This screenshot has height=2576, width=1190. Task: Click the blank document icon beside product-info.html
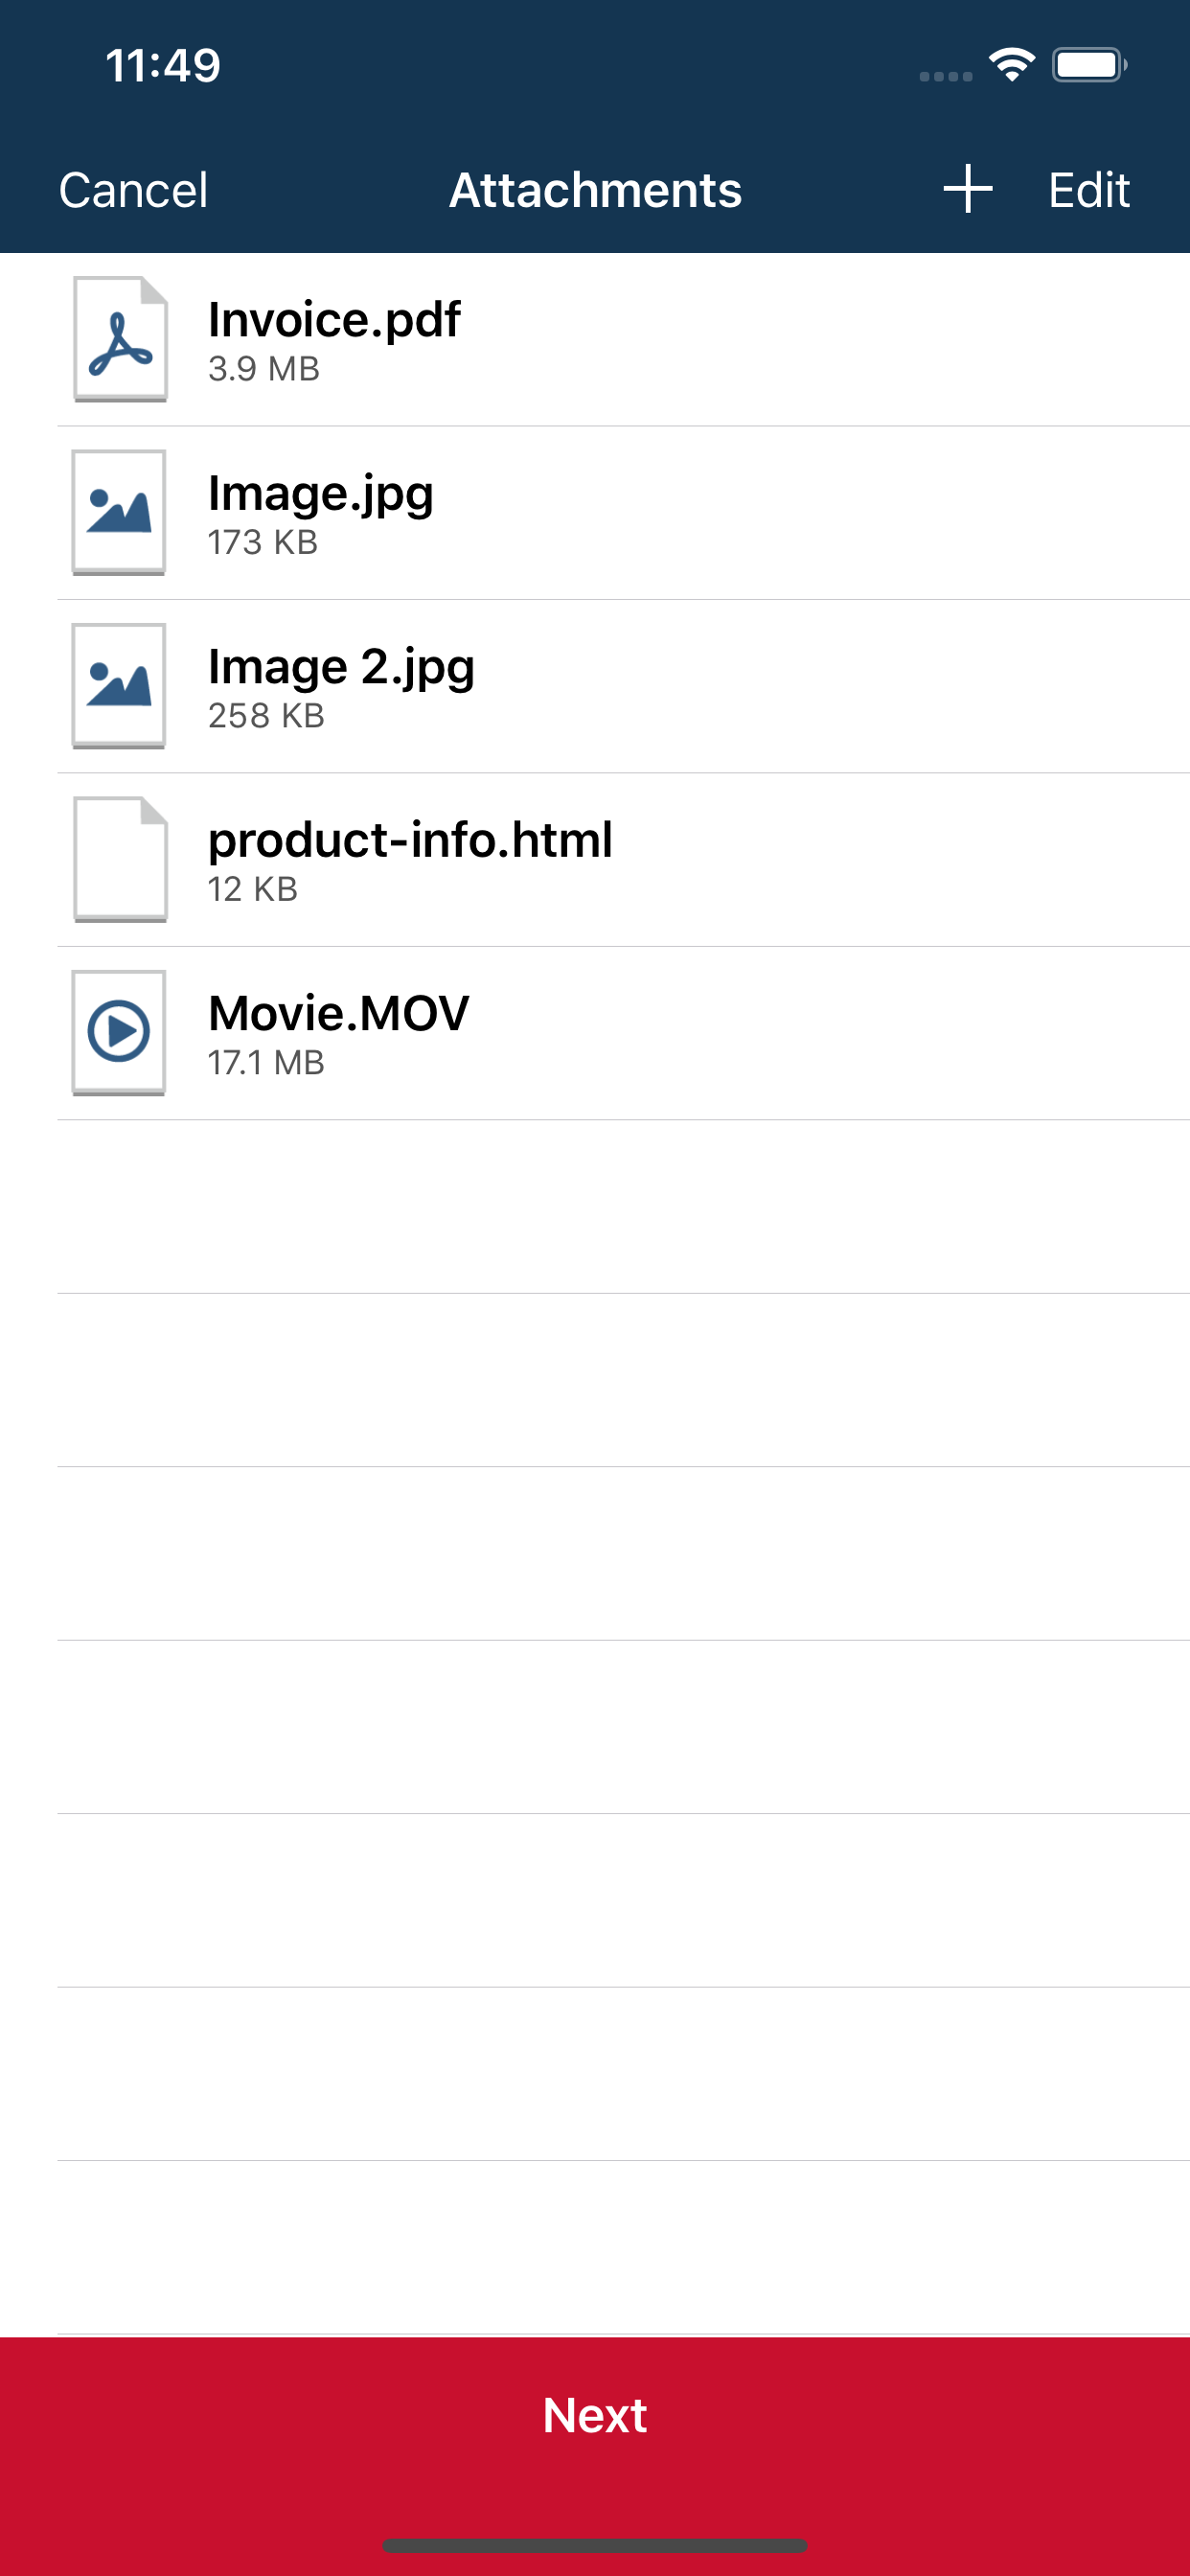click(118, 858)
